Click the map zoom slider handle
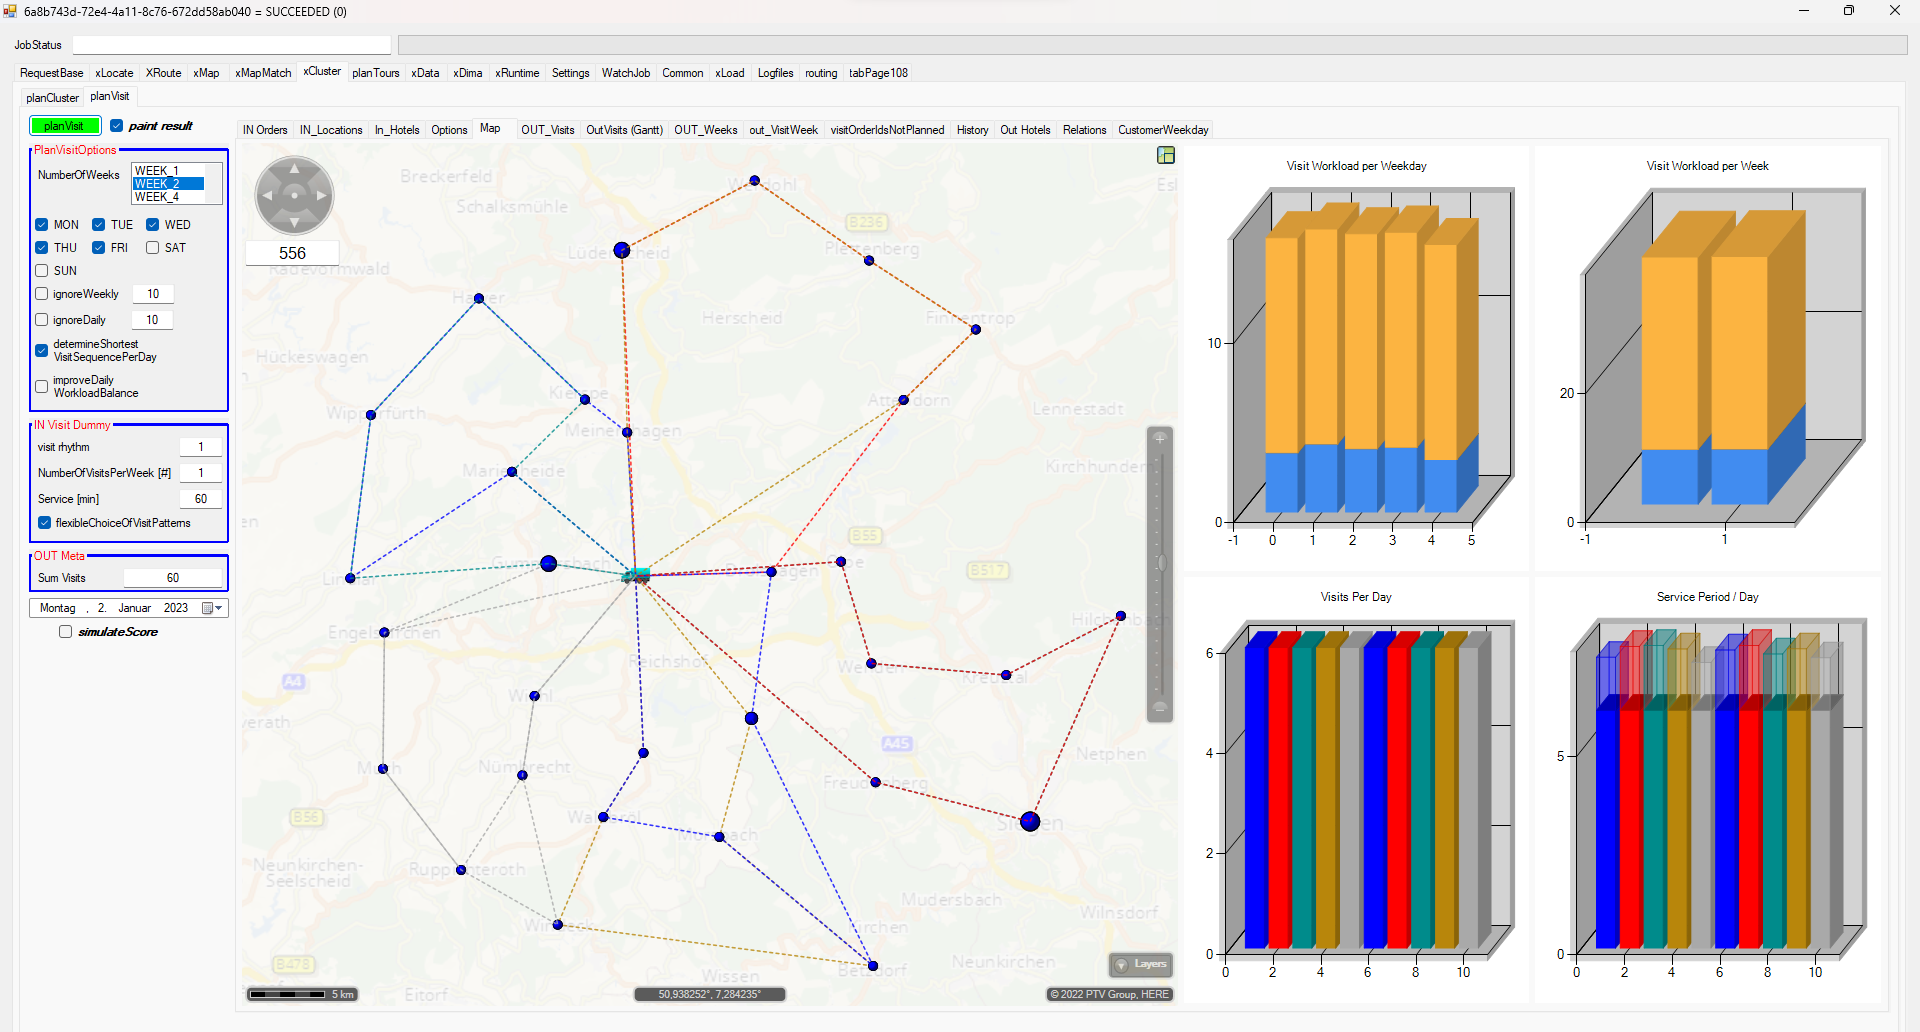Viewport: 1920px width, 1032px height. point(1161,563)
